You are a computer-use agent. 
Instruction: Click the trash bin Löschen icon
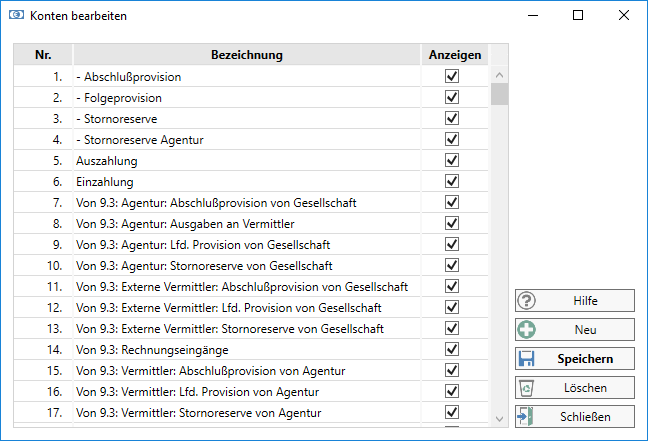pyautogui.click(x=527, y=387)
